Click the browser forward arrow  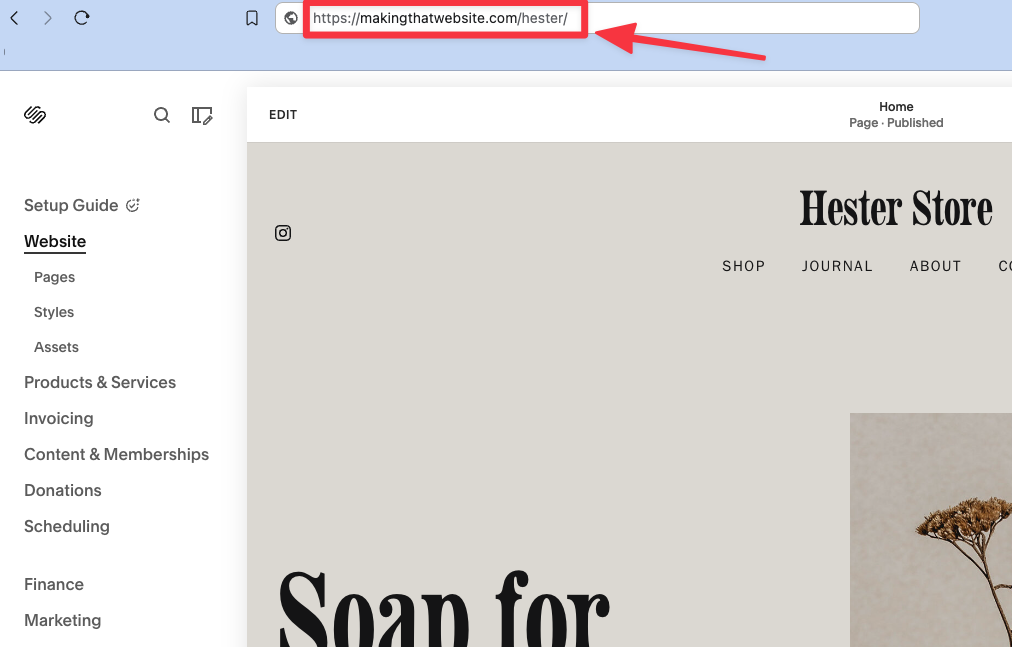coord(47,17)
